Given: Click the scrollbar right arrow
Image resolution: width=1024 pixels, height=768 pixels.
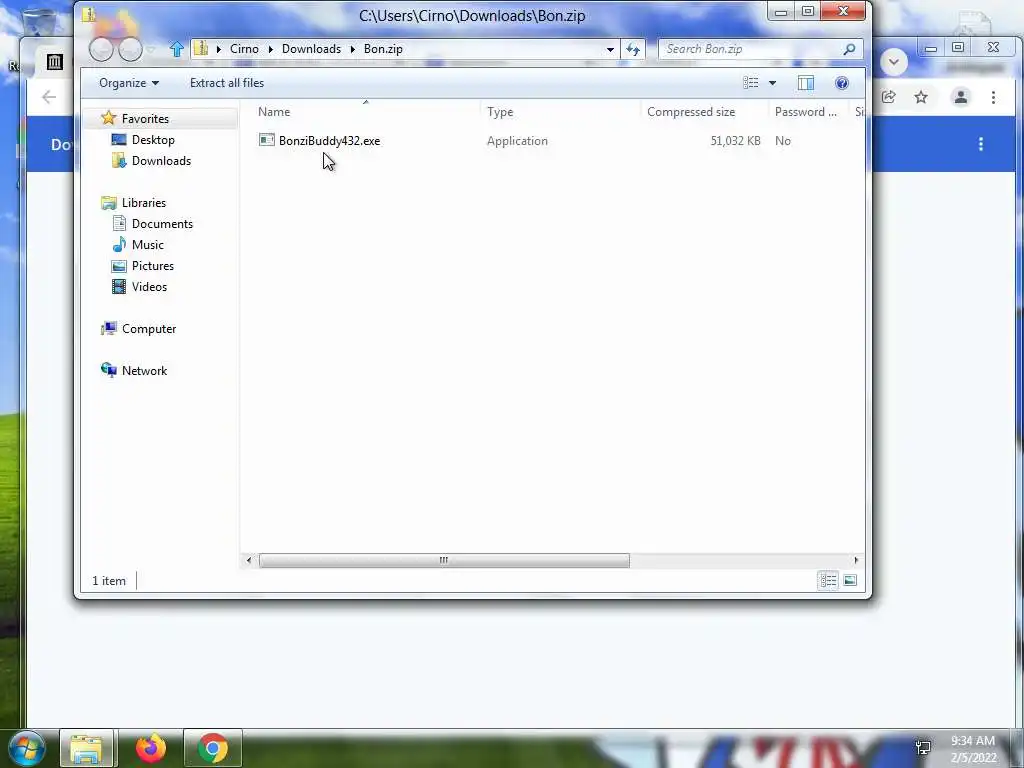Looking at the screenshot, I should pyautogui.click(x=856, y=560).
